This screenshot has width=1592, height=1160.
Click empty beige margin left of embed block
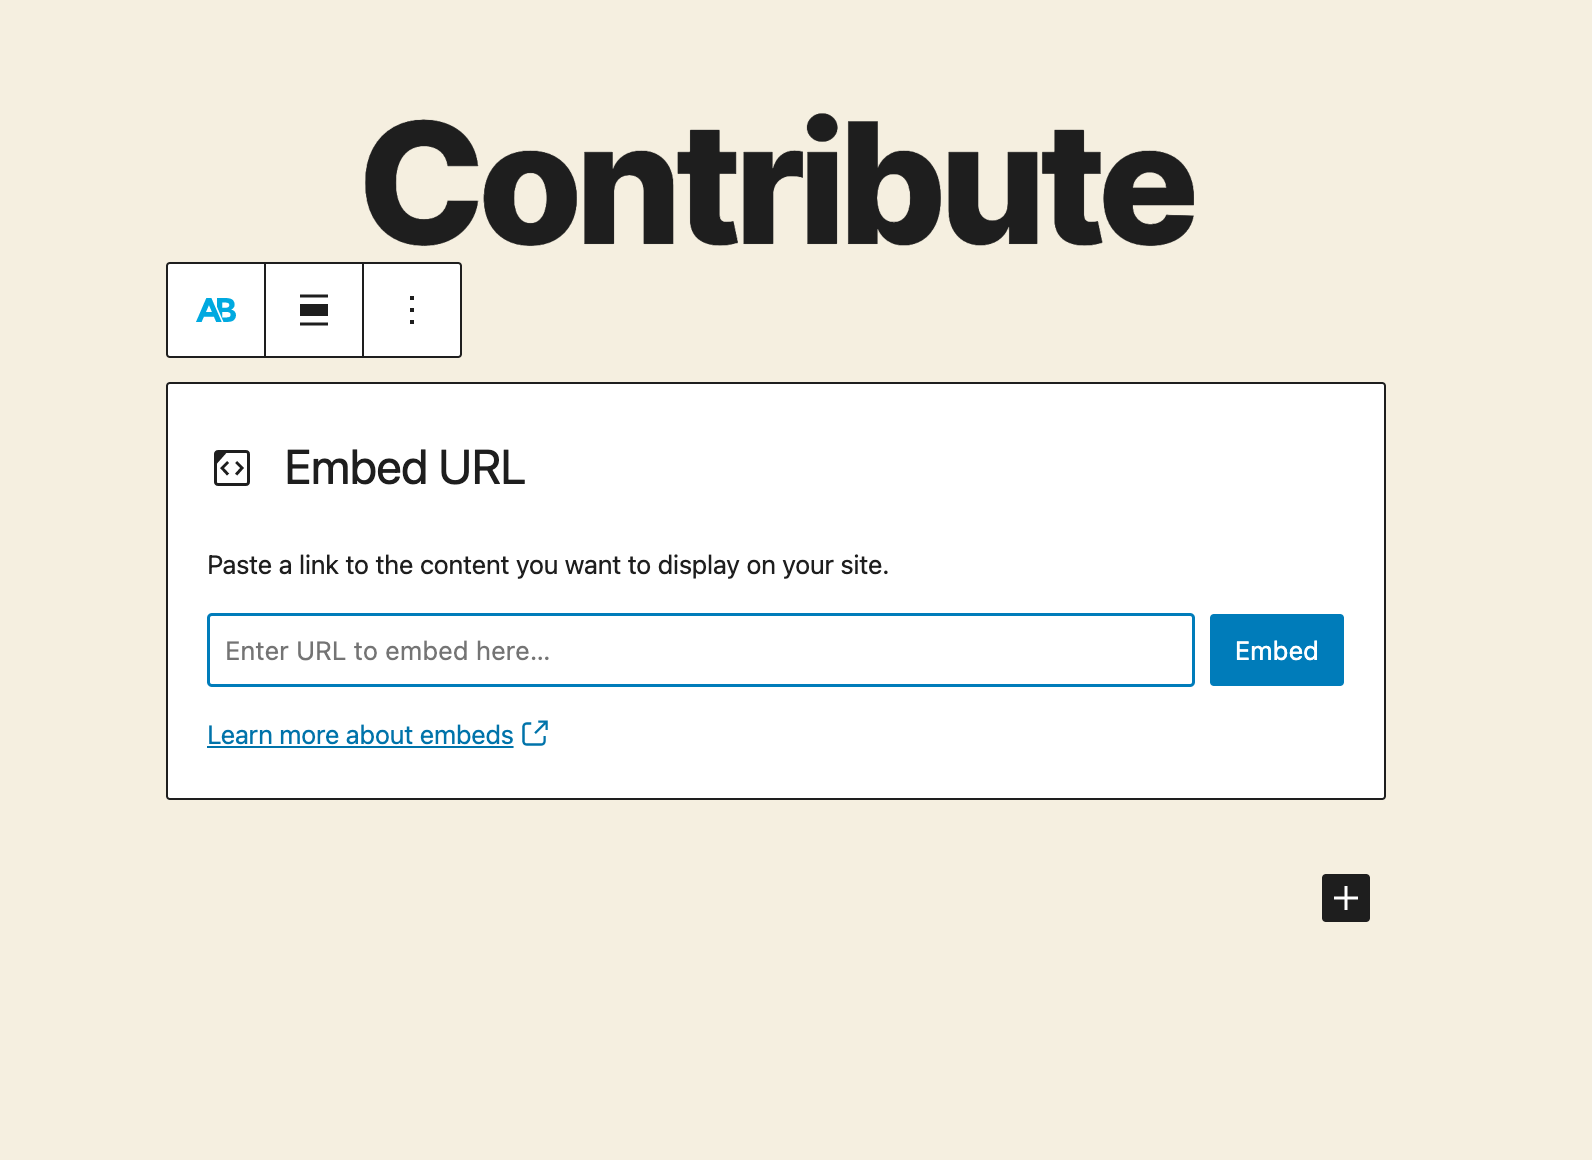[80, 590]
